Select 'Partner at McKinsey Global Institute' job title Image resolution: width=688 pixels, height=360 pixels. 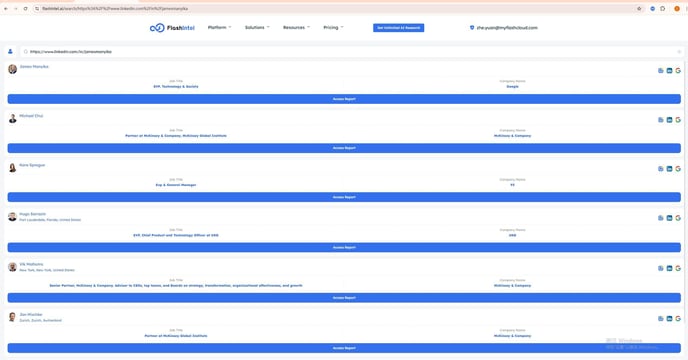176,336
